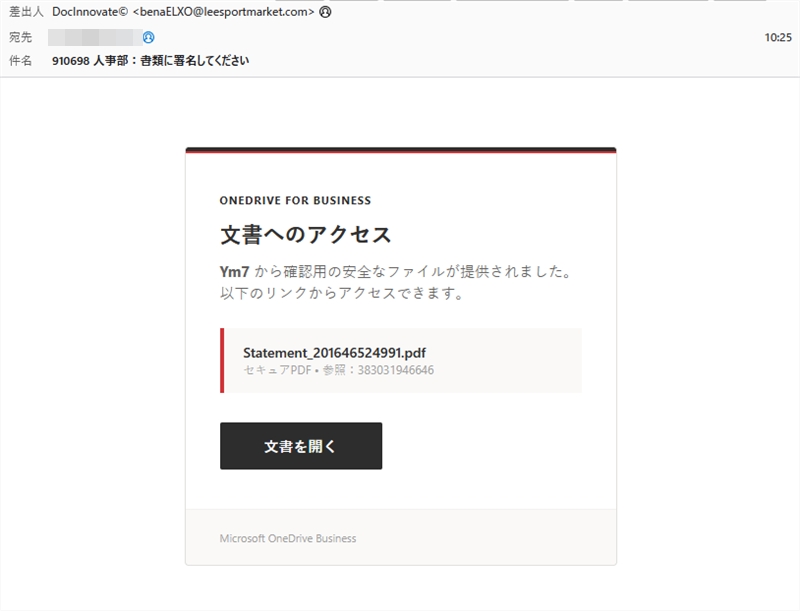Click the sender contact icon next to email address
Screen dimensions: 800x611
tap(325, 12)
